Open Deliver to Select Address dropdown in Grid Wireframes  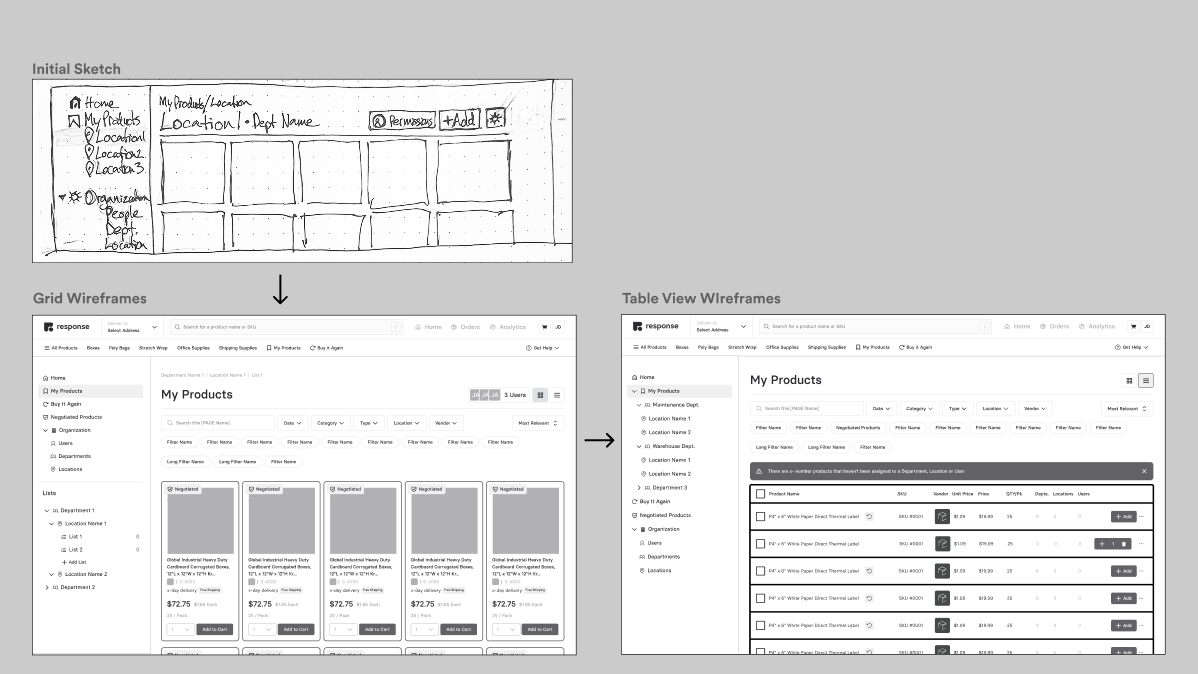point(133,327)
